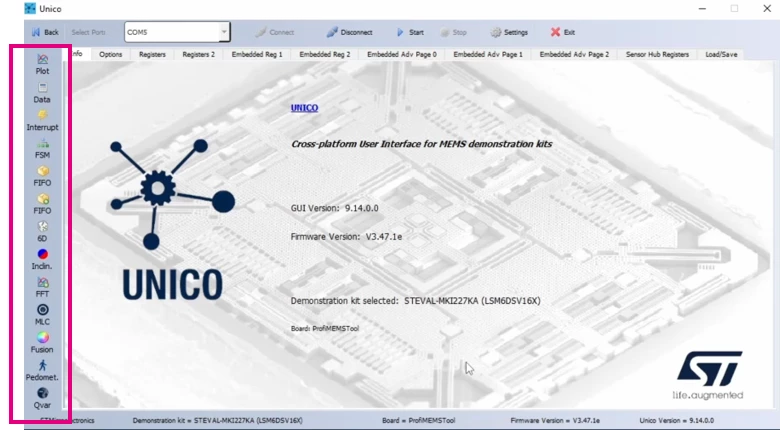
Task: Close the Unico window
Action: tap(767, 8)
